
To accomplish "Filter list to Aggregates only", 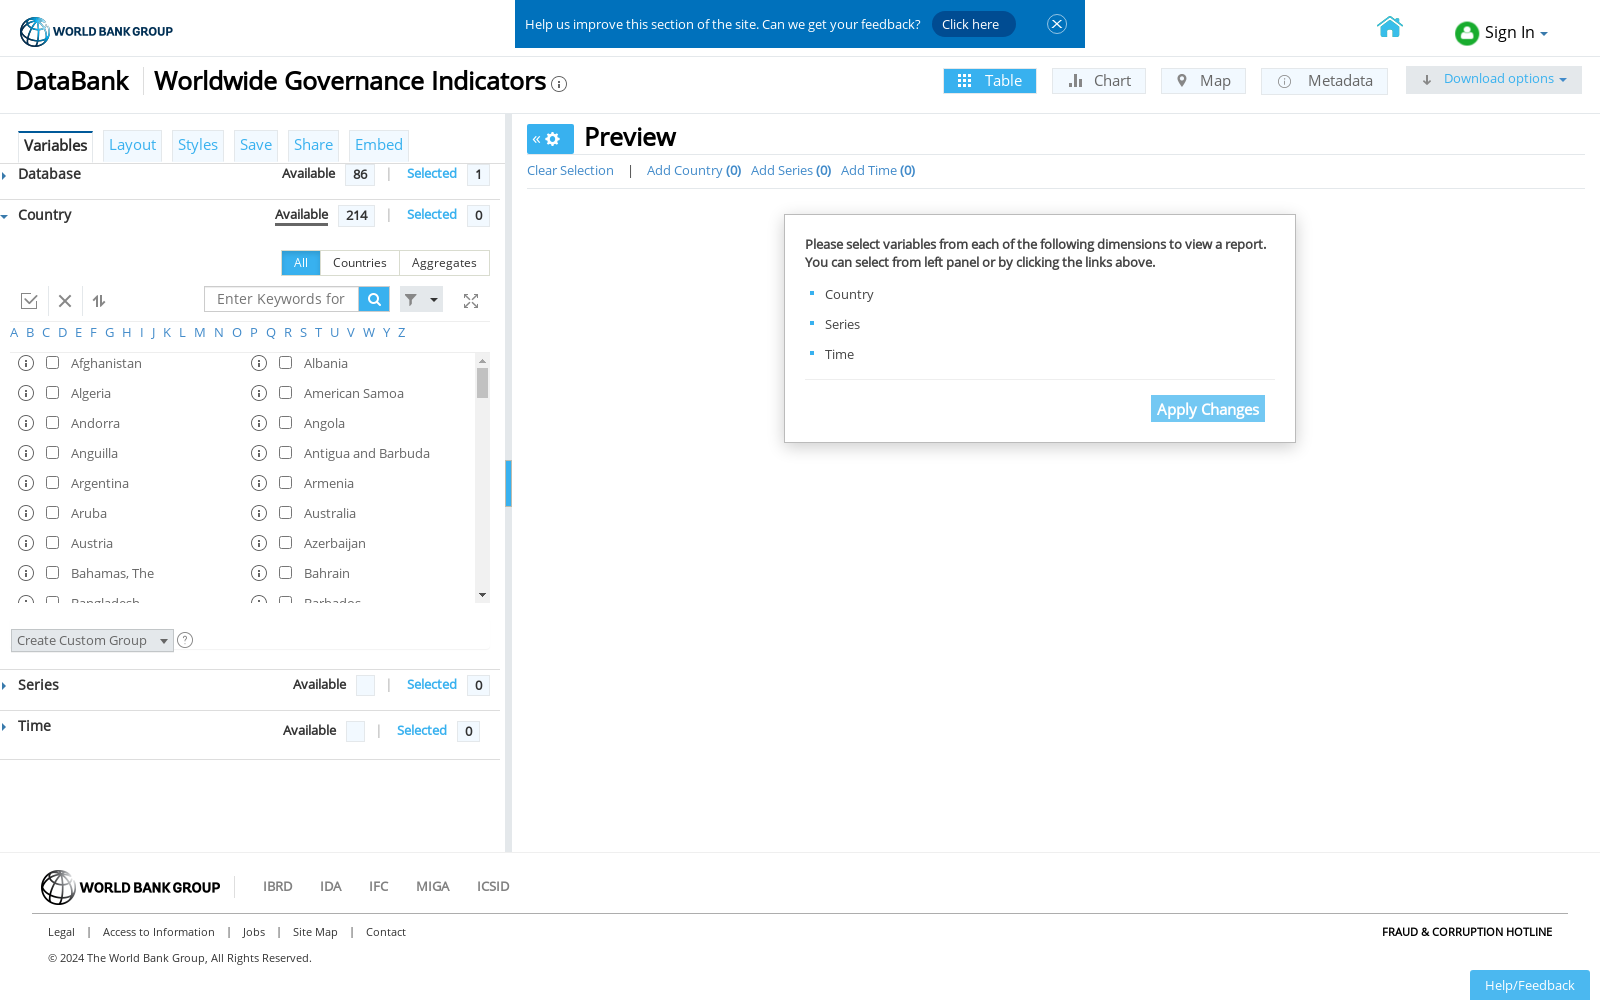I will tap(444, 263).
